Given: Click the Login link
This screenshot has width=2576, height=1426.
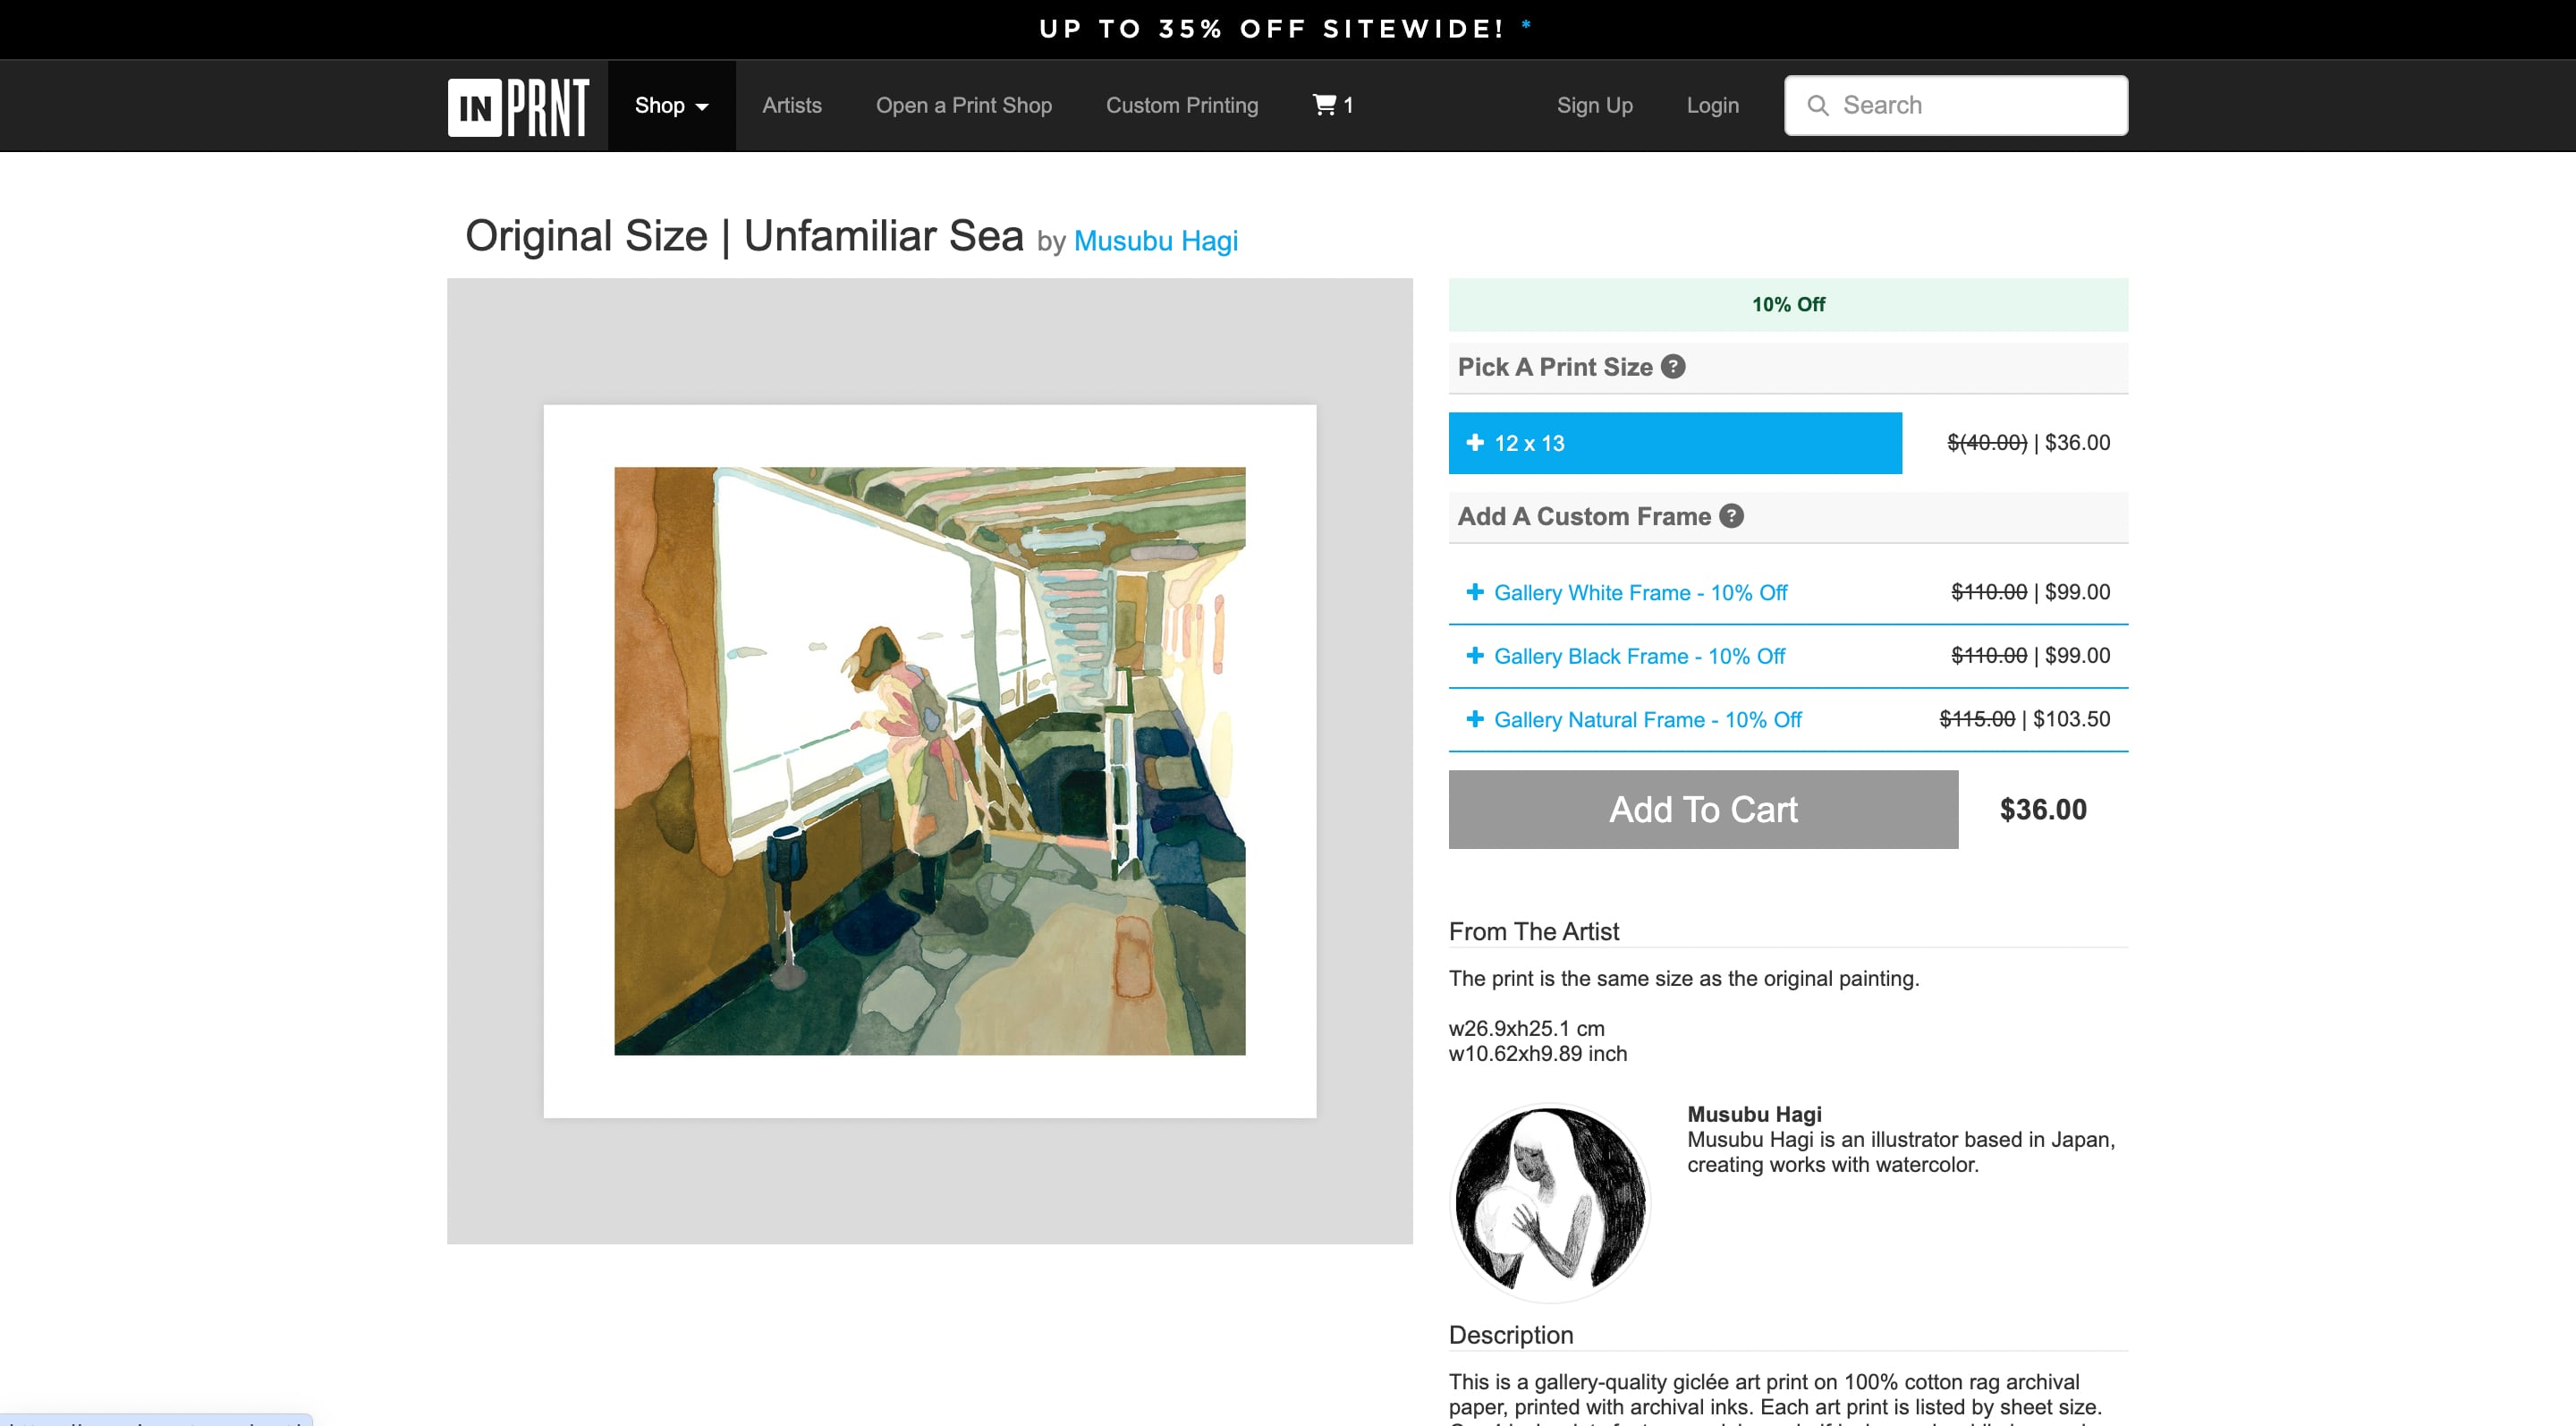Looking at the screenshot, I should click(x=1712, y=105).
